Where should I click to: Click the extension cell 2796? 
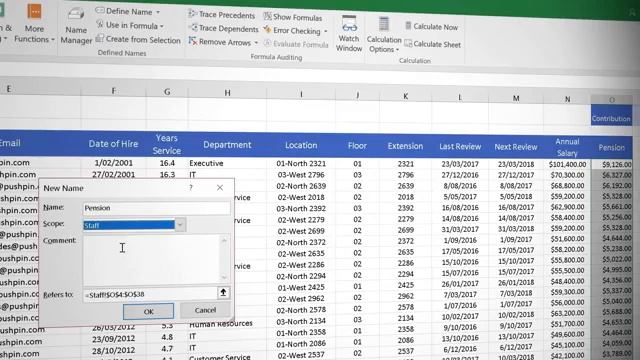[x=405, y=175]
